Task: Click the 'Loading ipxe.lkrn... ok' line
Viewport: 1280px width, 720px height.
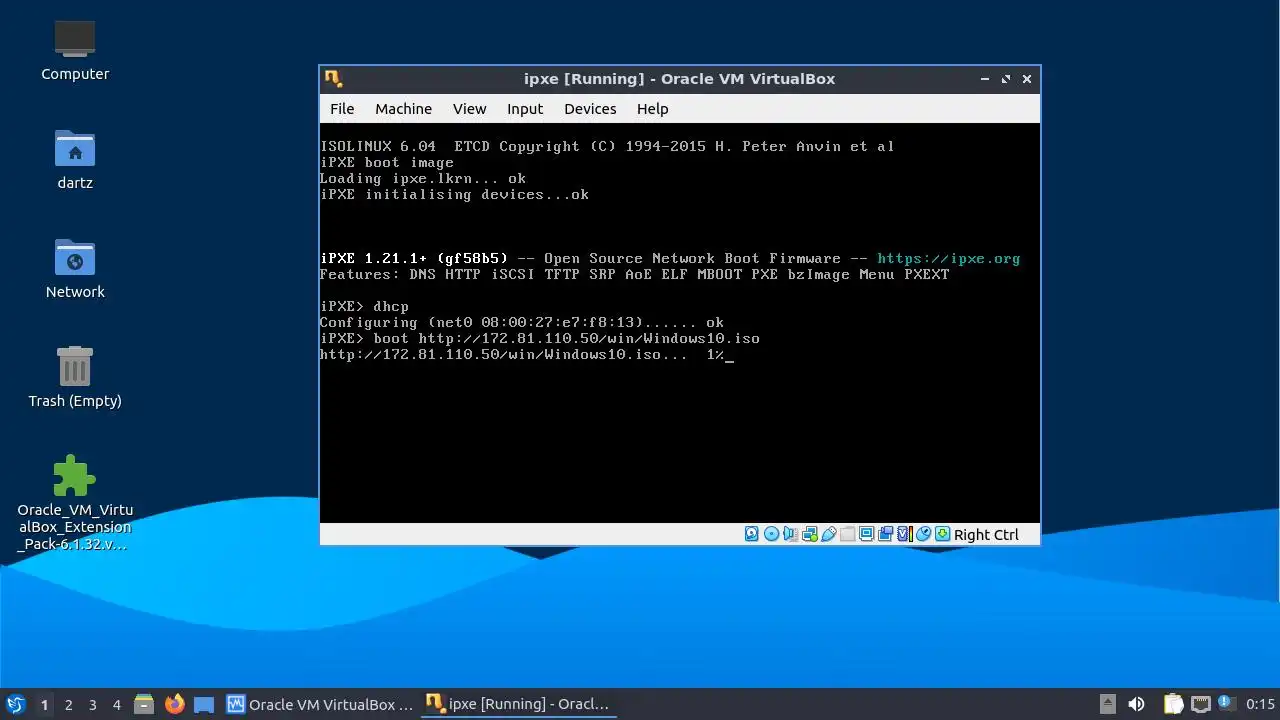Action: point(423,178)
